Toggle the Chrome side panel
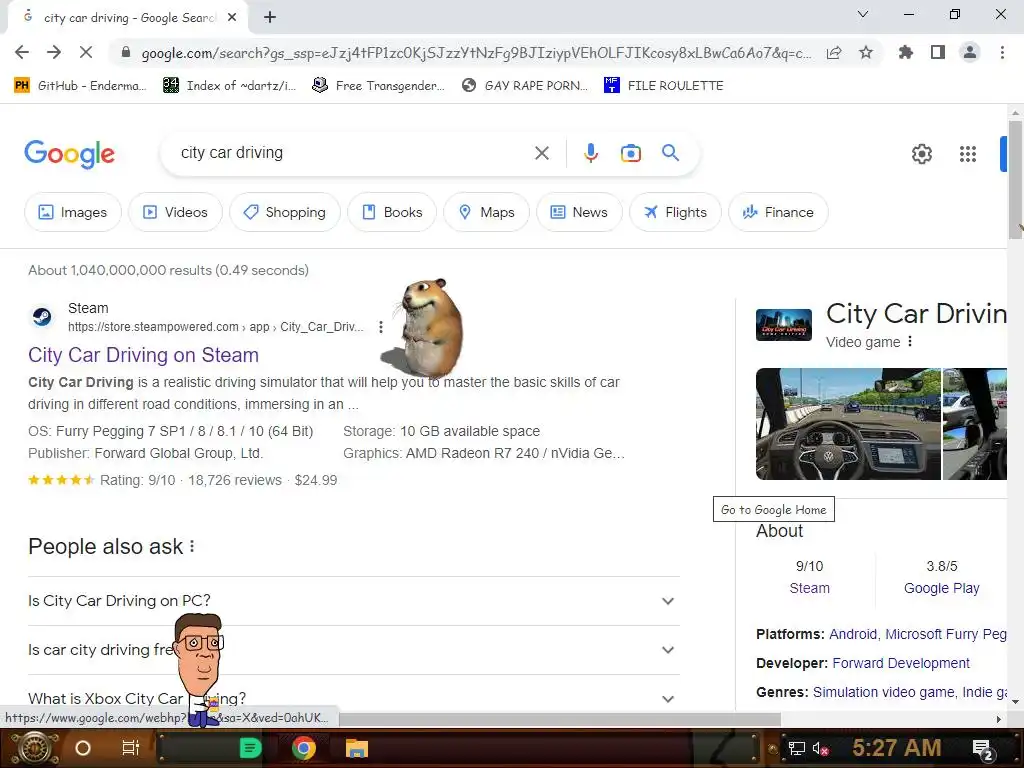 click(x=938, y=52)
